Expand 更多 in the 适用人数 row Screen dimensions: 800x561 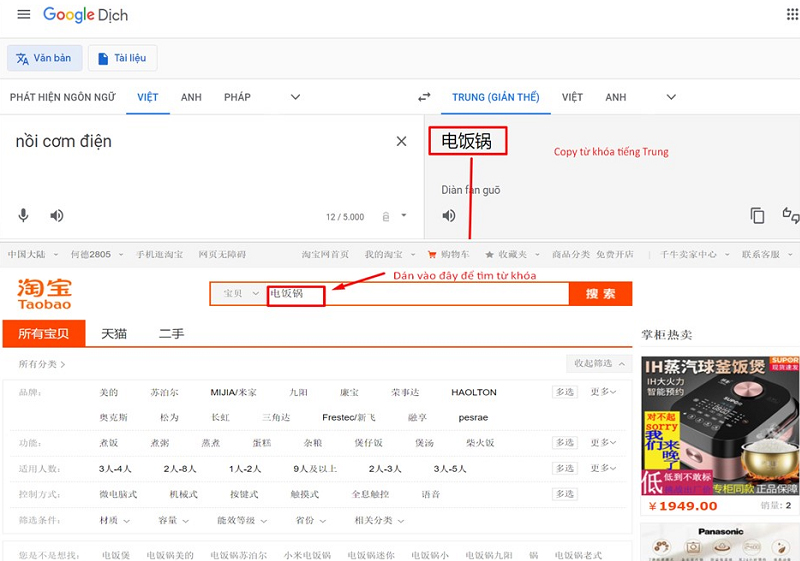click(x=603, y=468)
